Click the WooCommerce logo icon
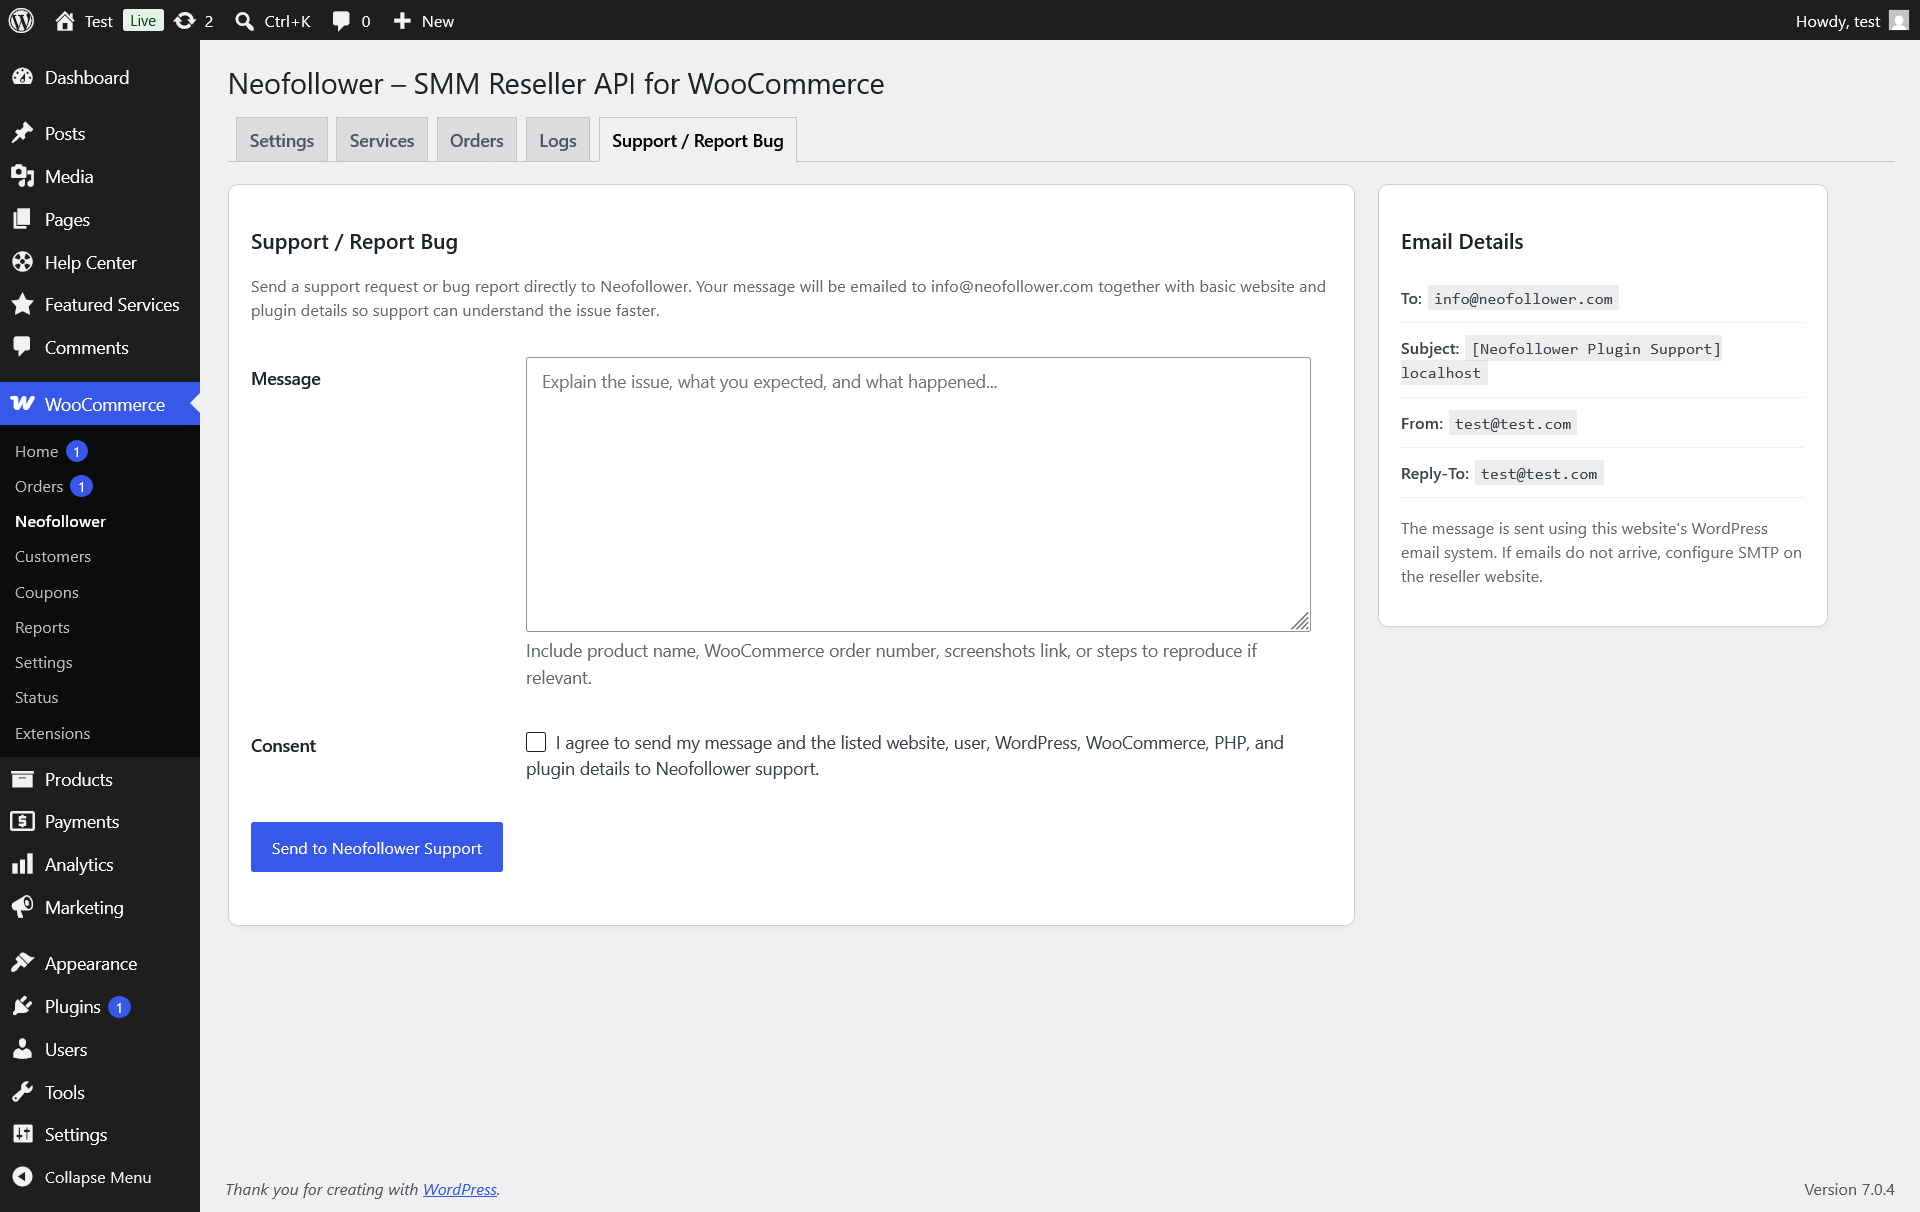1920x1212 pixels. [x=22, y=404]
